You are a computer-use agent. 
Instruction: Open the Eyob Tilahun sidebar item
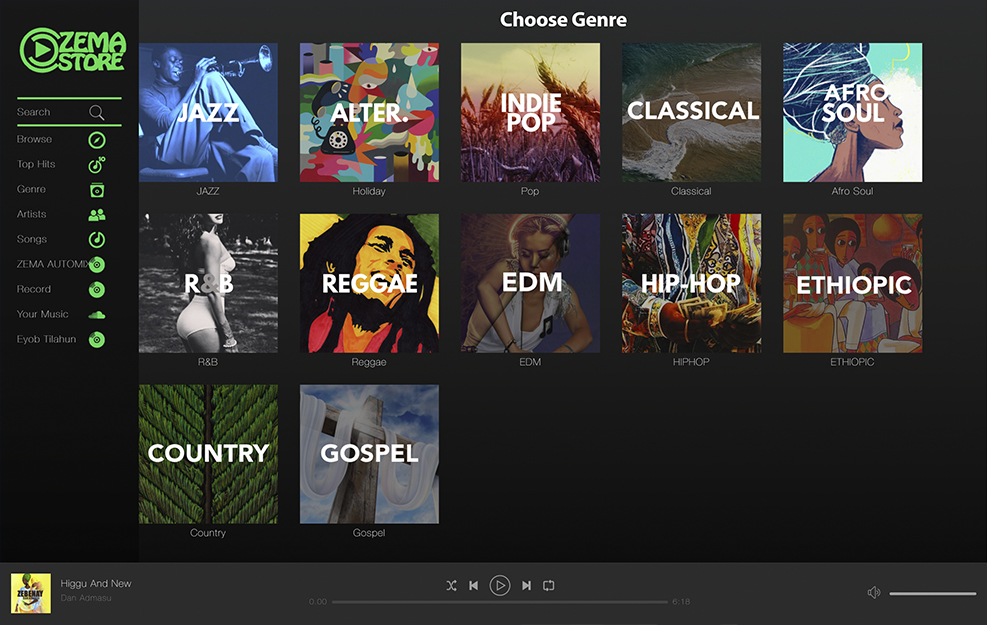pyautogui.click(x=47, y=339)
